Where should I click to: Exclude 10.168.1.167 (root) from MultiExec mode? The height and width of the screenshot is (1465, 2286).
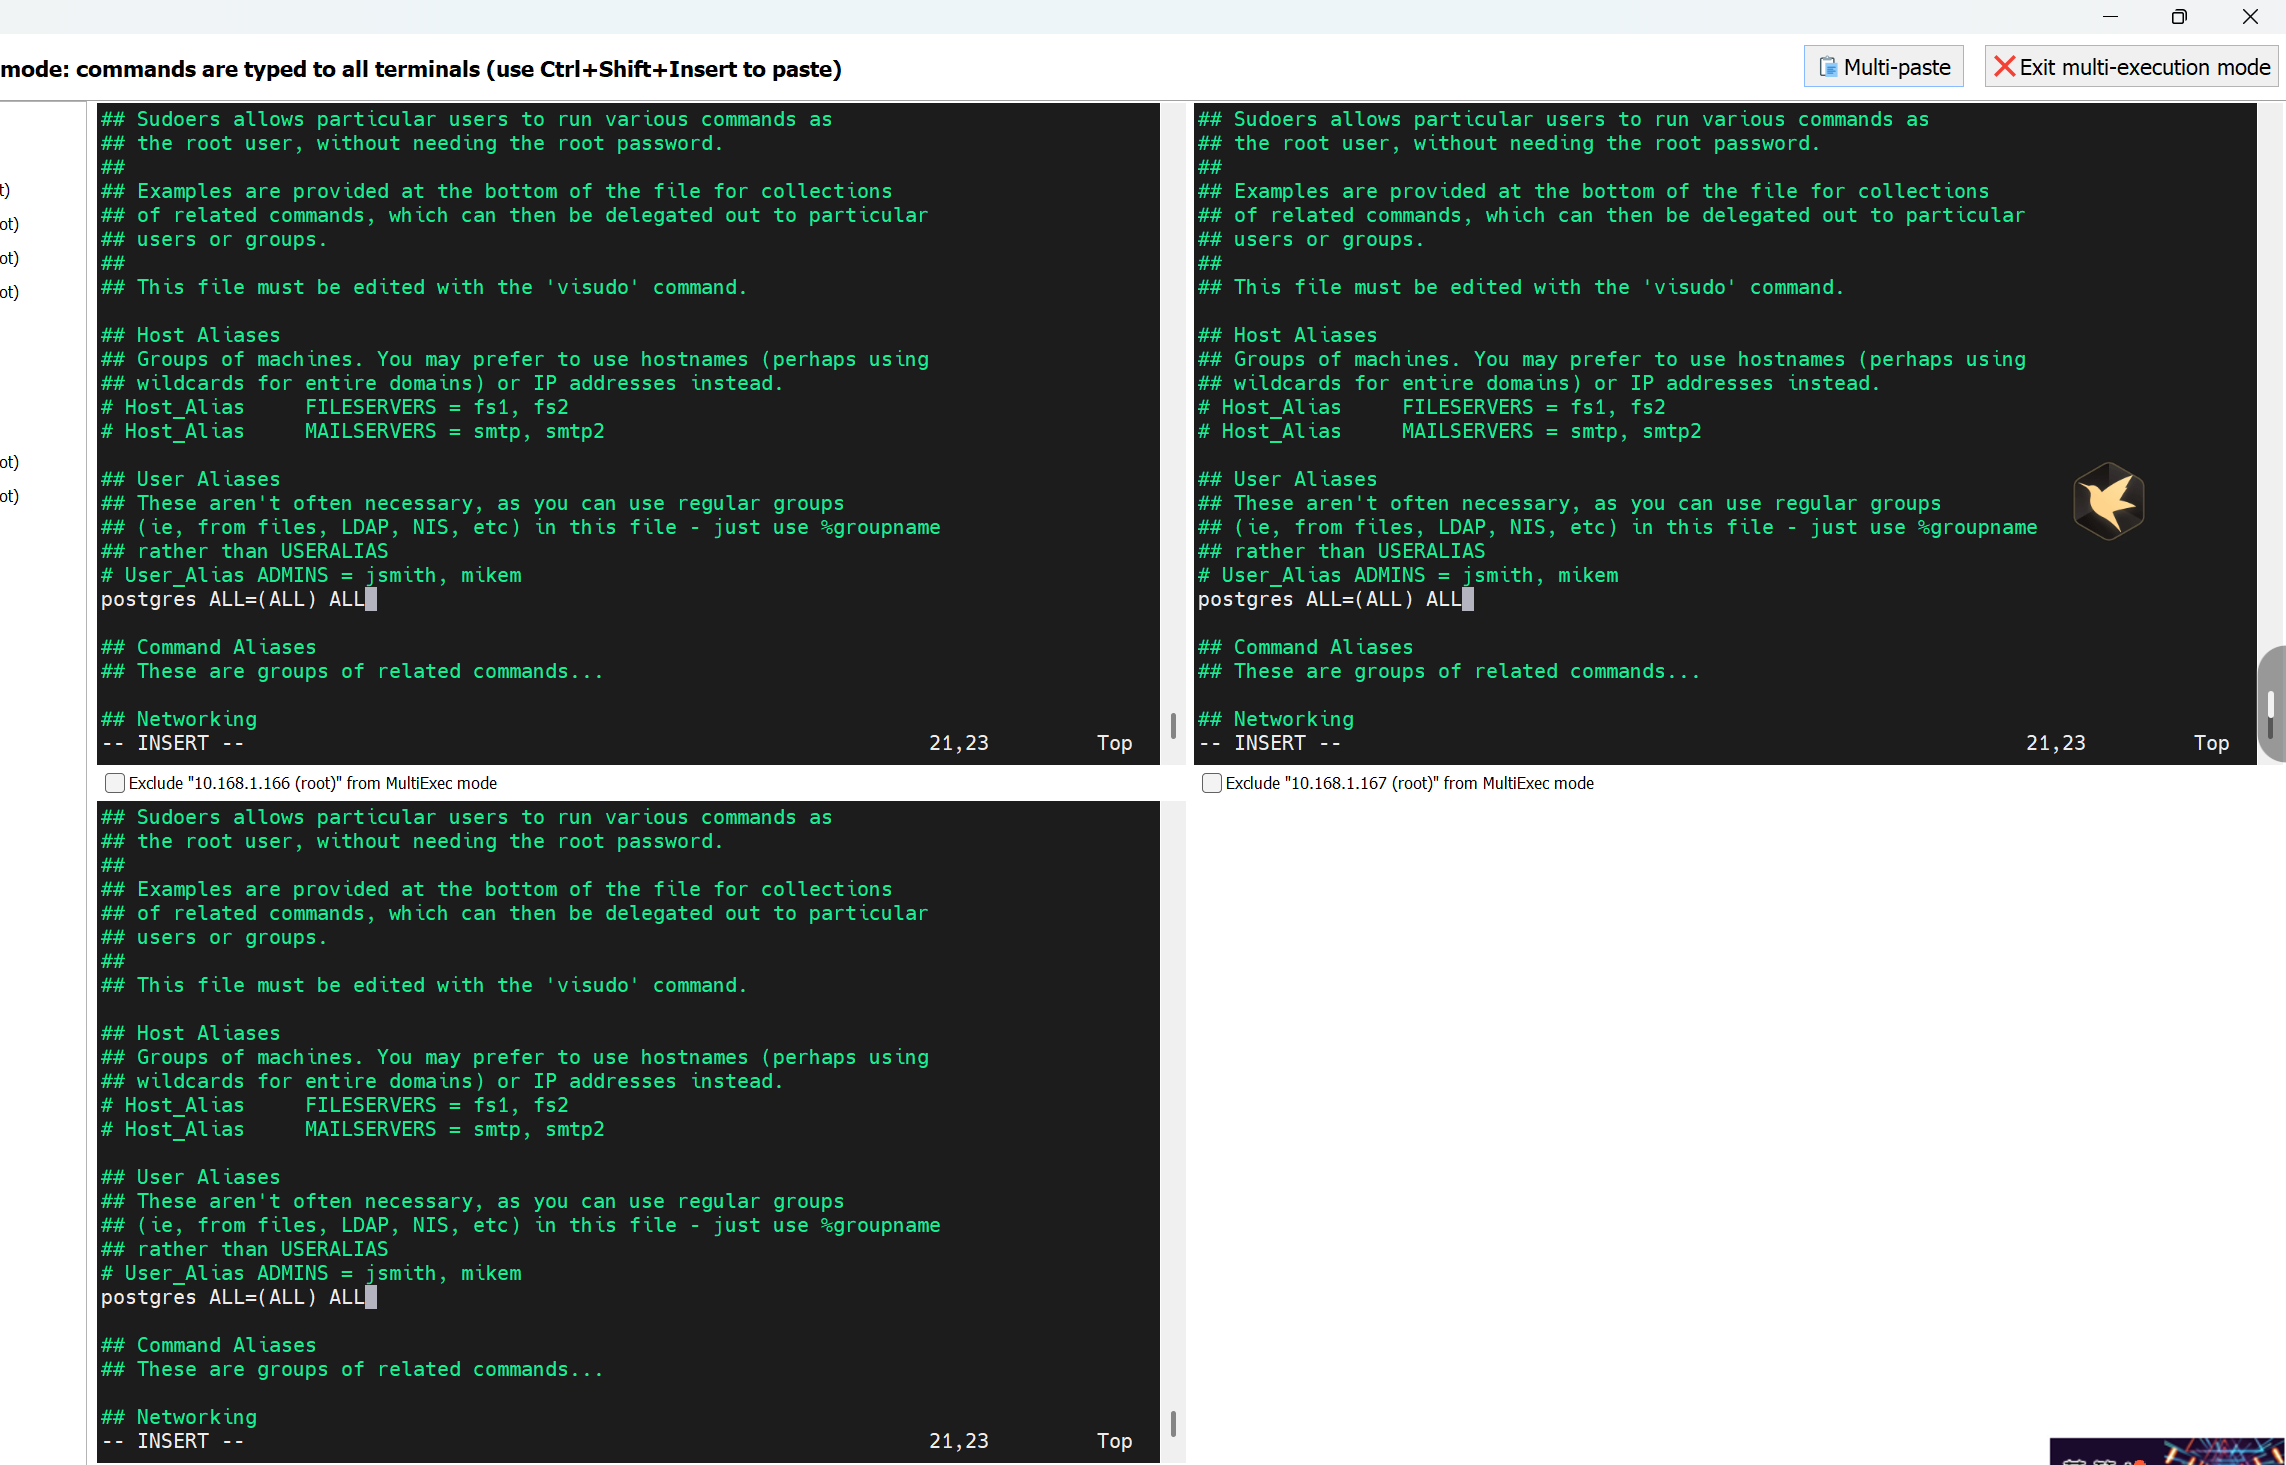click(1211, 783)
